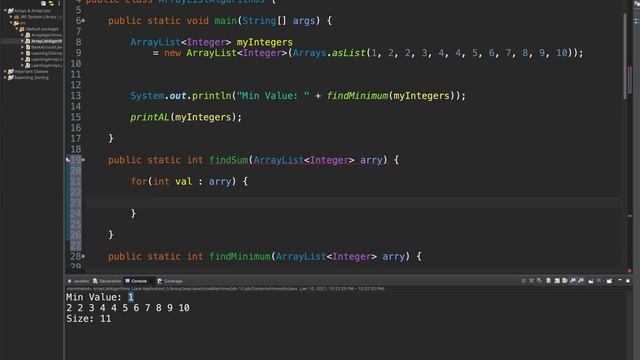Click the printAL call on line 15
The height and width of the screenshot is (360, 640).
(149, 118)
